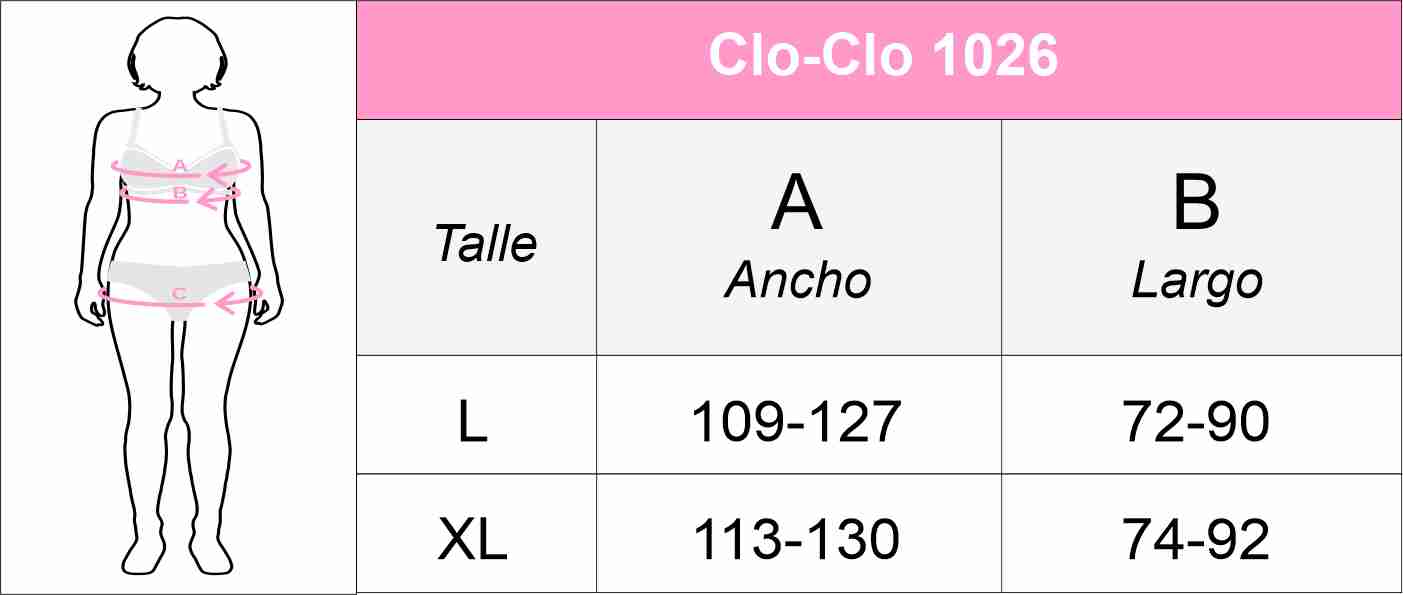Select the Clo-Clo 1026 title text

[x=882, y=57]
